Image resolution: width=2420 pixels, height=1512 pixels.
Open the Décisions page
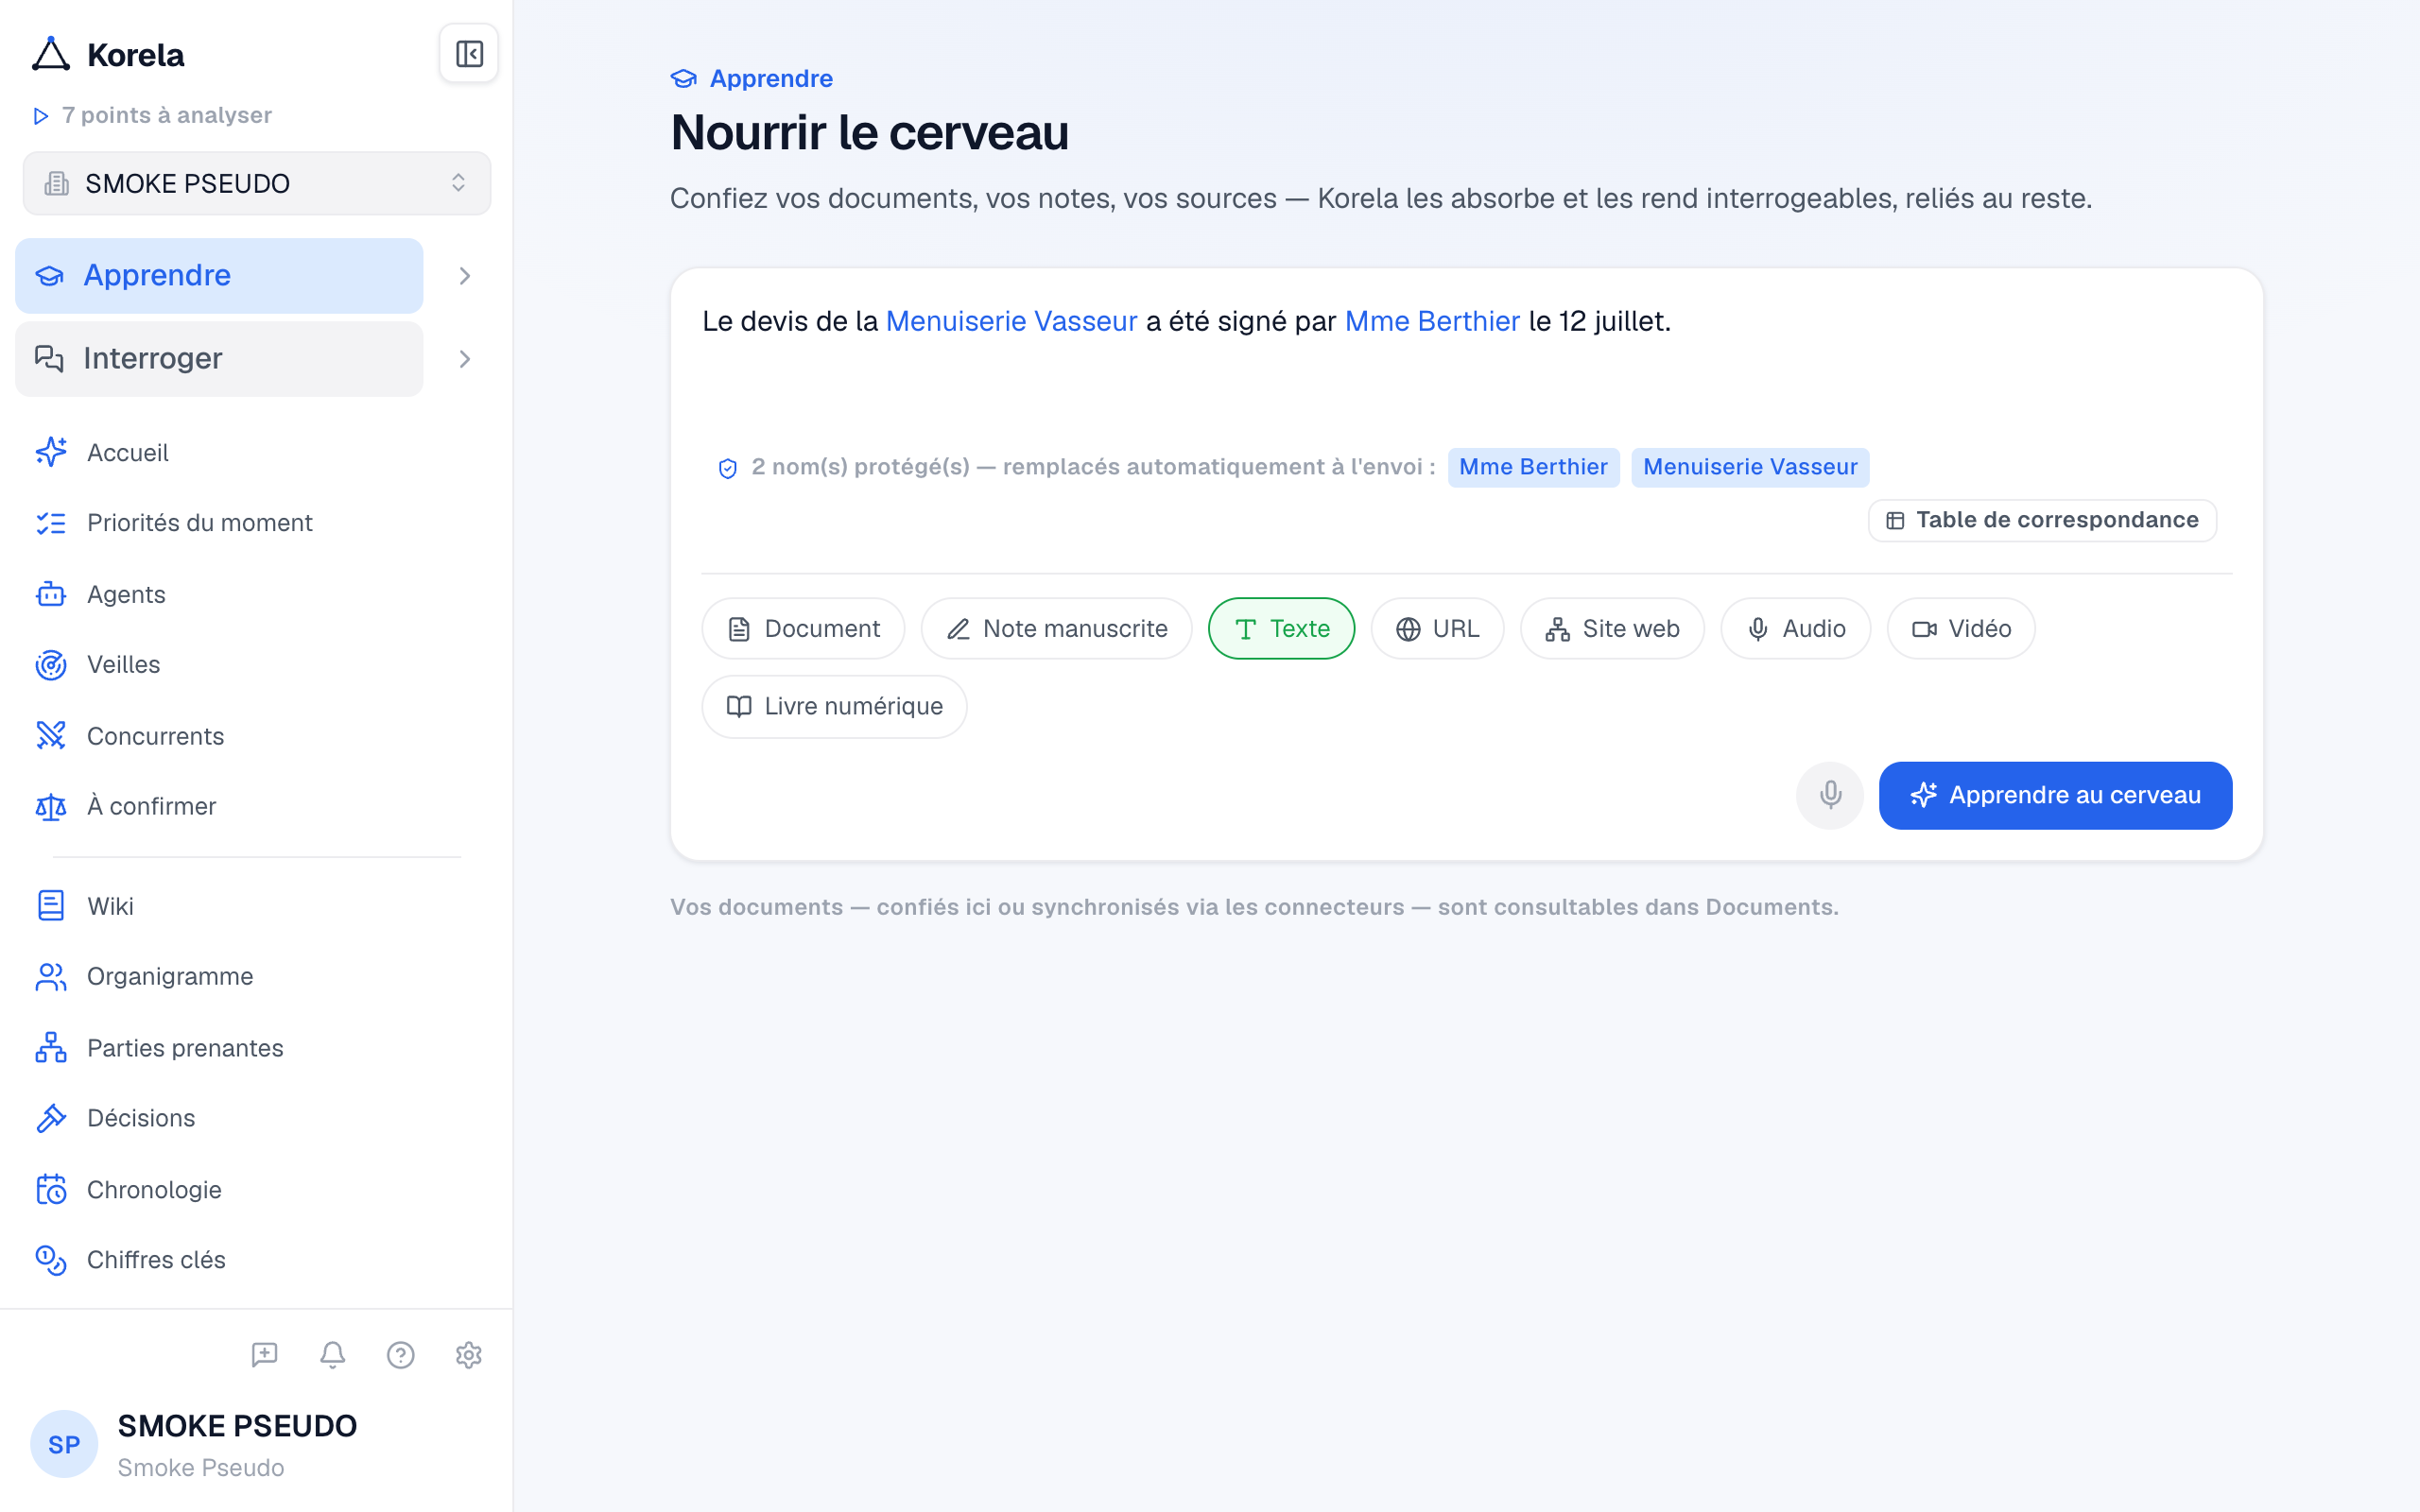(x=141, y=1118)
